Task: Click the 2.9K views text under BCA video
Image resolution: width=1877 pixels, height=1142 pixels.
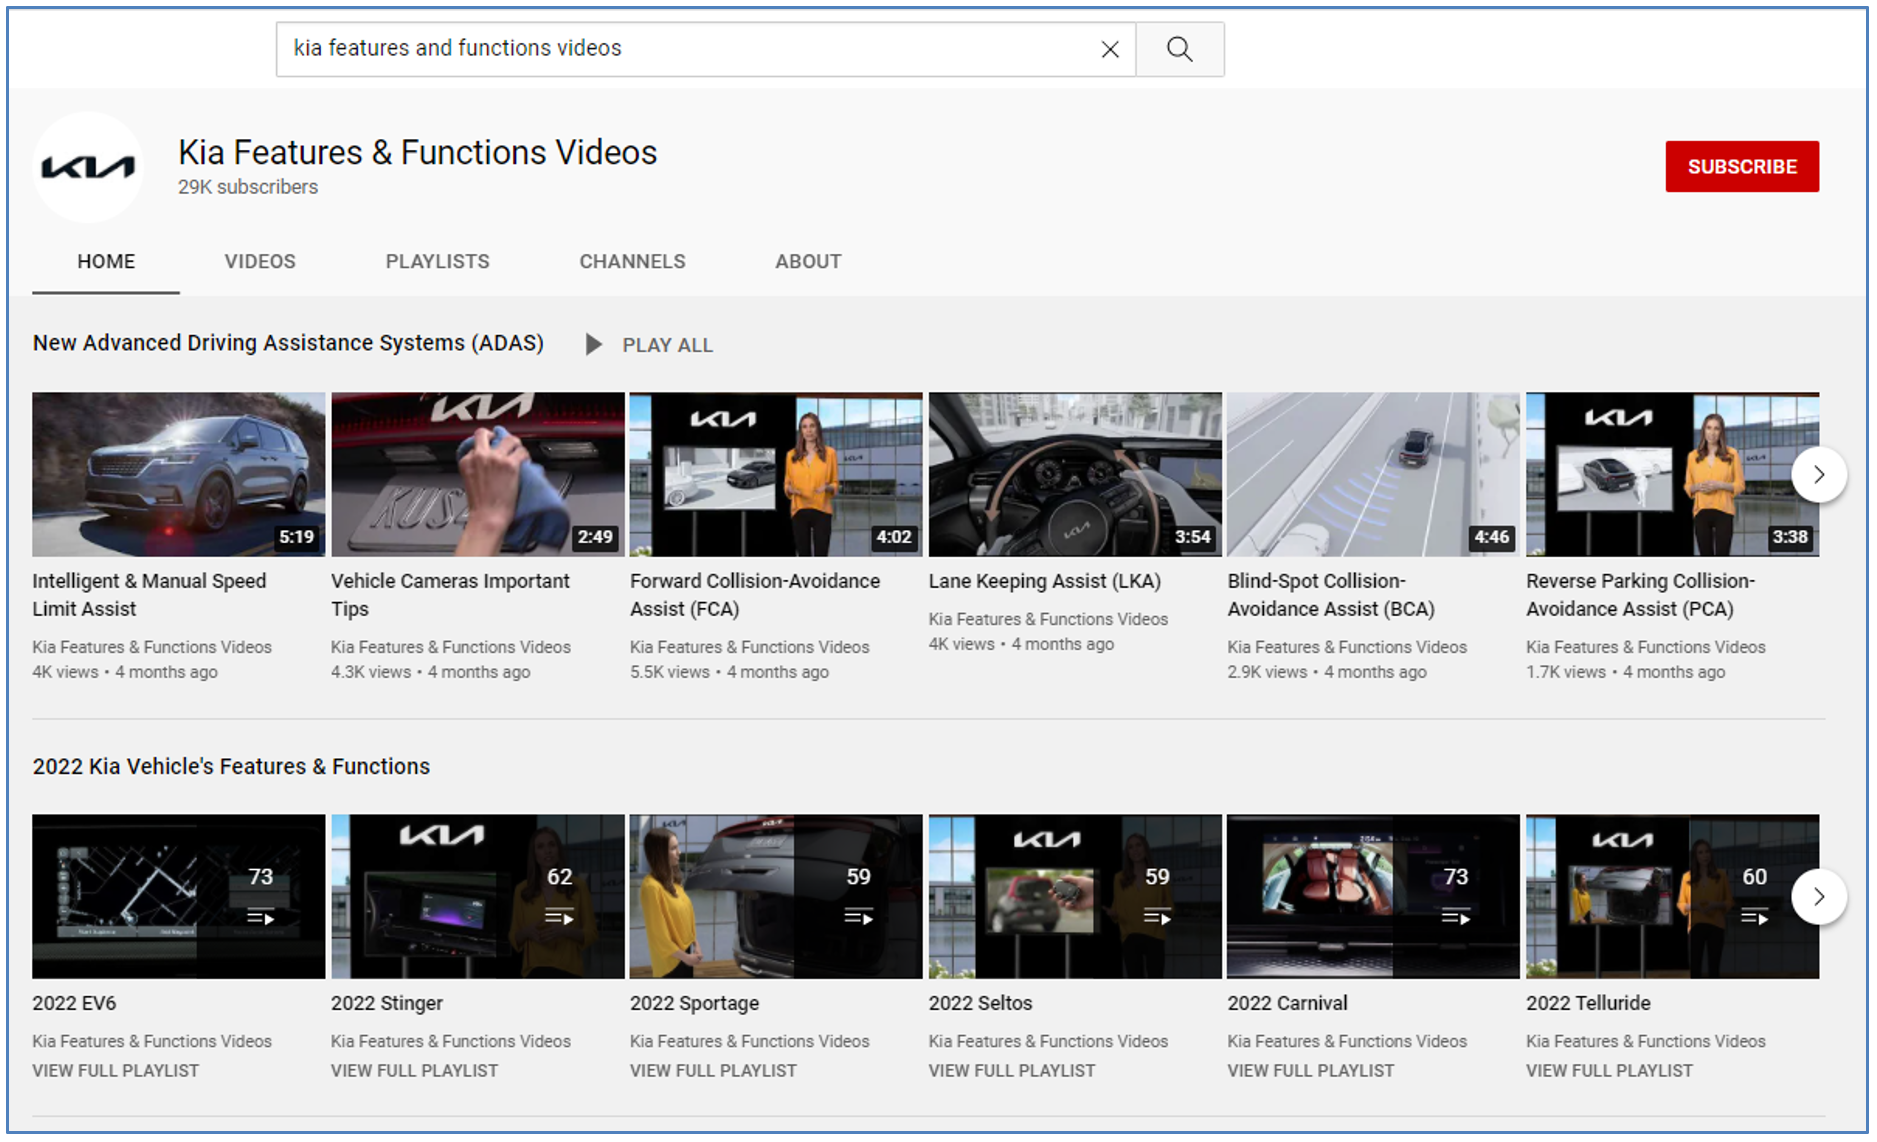Action: tap(1267, 672)
